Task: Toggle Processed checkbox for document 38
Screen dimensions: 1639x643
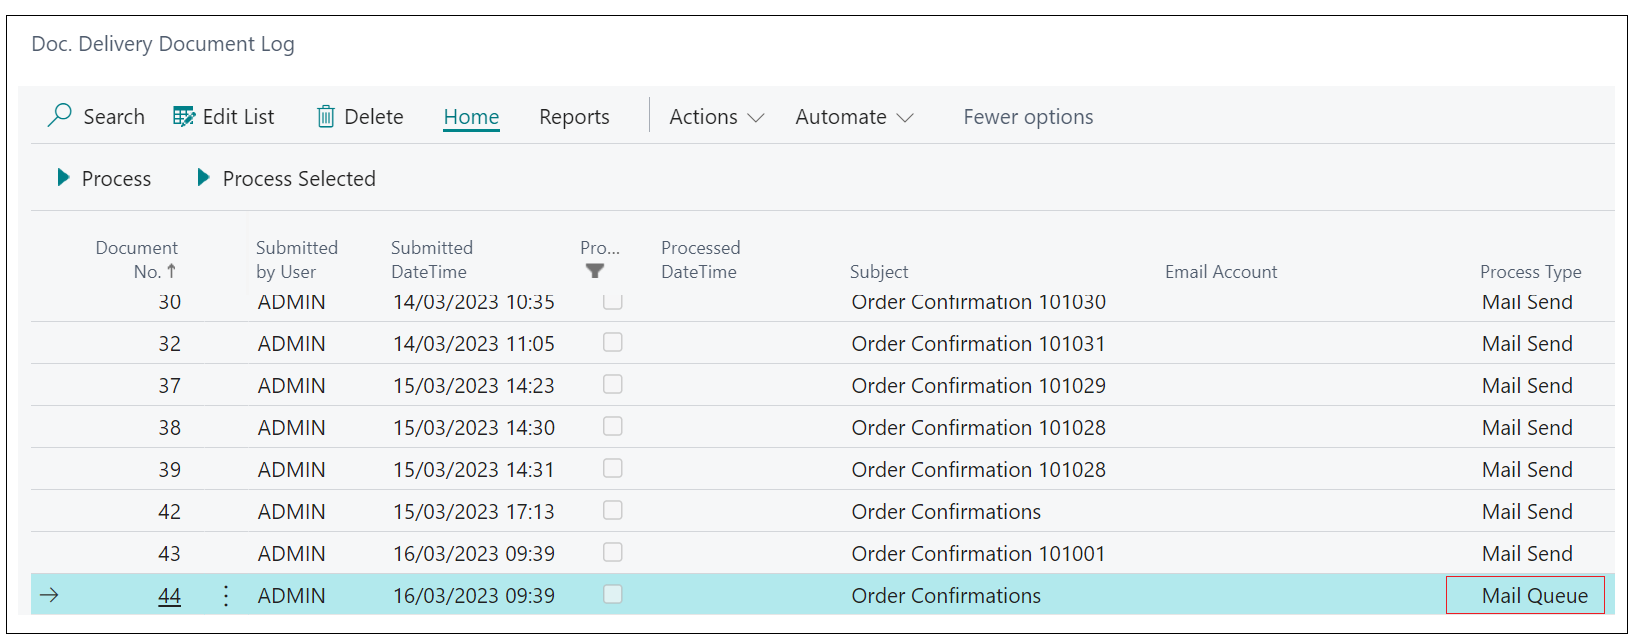Action: 613,426
